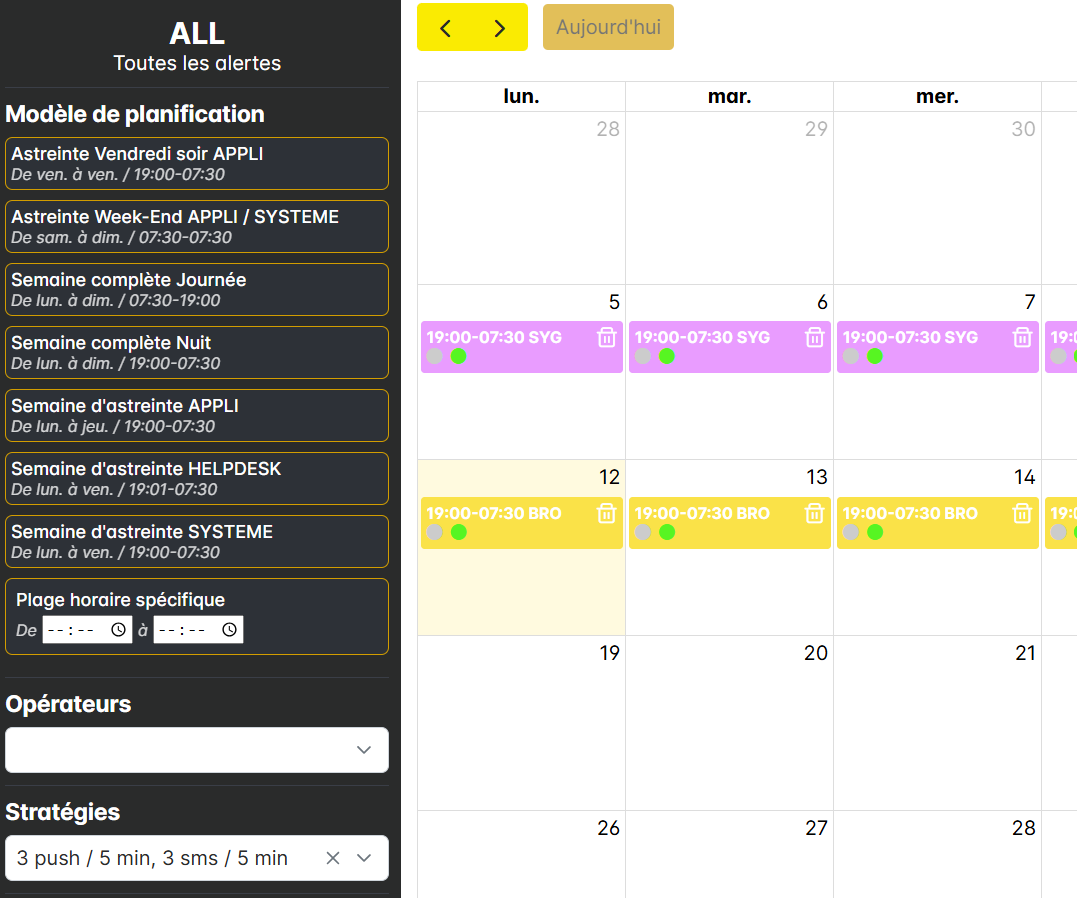Pick the Semaine d'astreinte HELPDESK template
The image size is (1077, 898).
pos(197,478)
